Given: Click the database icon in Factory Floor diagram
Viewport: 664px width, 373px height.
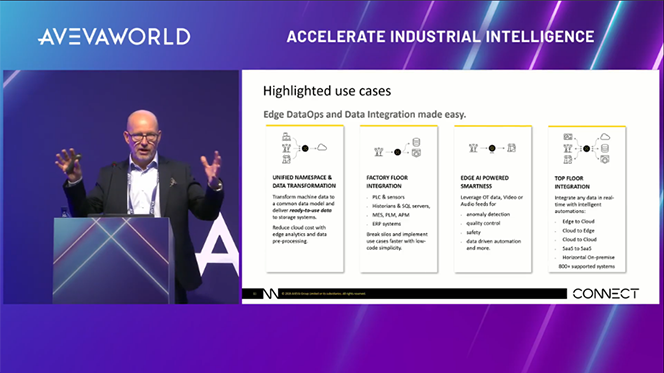Looking at the screenshot, I should pos(416,142).
